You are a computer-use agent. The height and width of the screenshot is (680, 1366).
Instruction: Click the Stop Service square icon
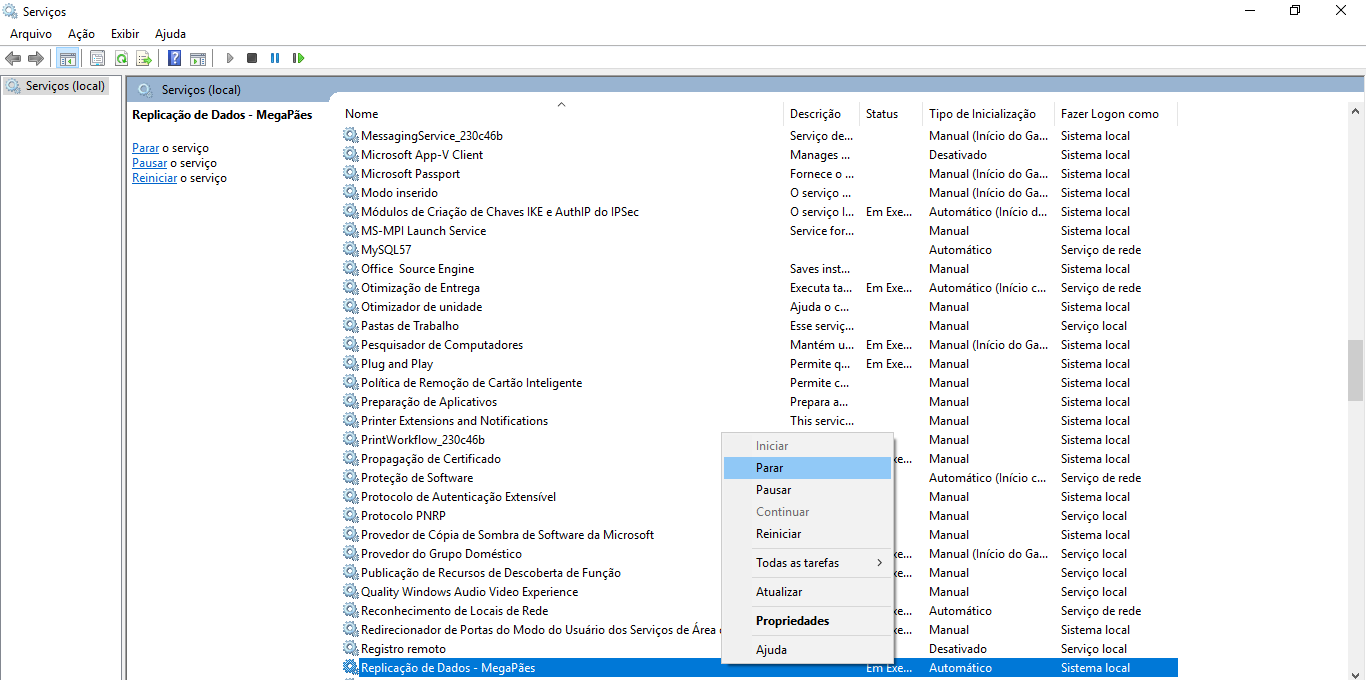coord(252,58)
